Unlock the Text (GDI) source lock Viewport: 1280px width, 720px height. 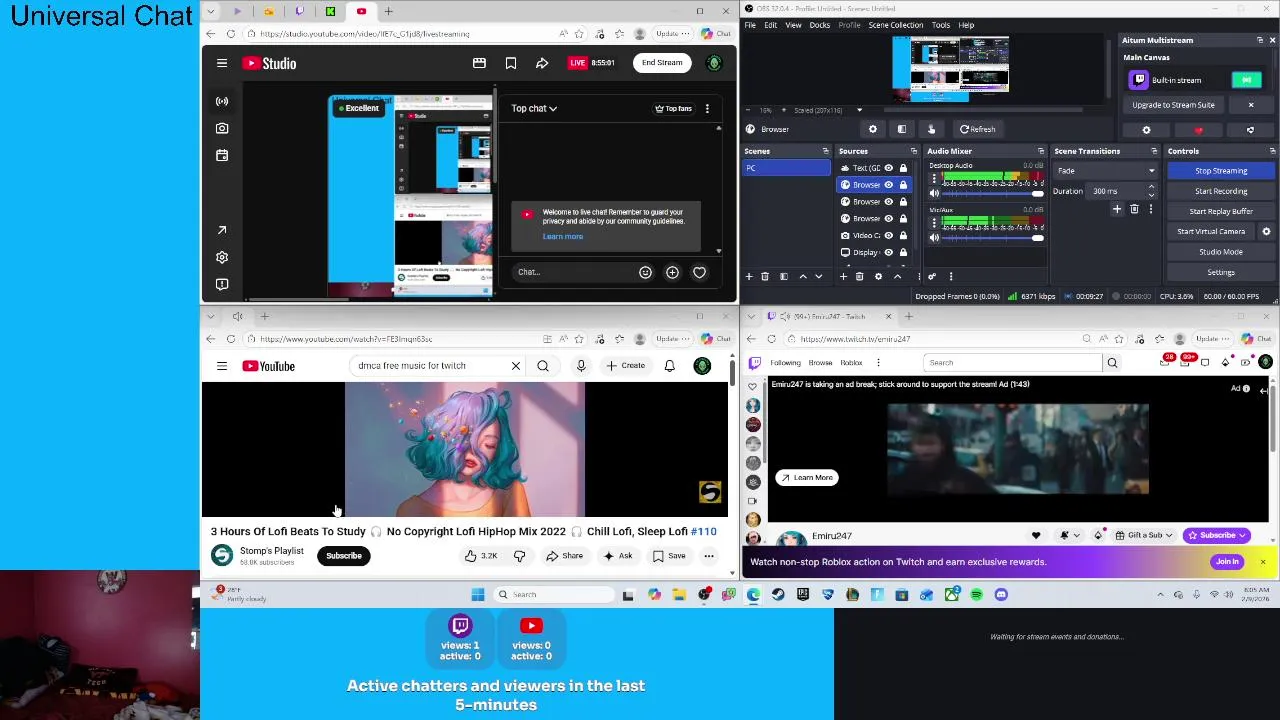tap(903, 168)
